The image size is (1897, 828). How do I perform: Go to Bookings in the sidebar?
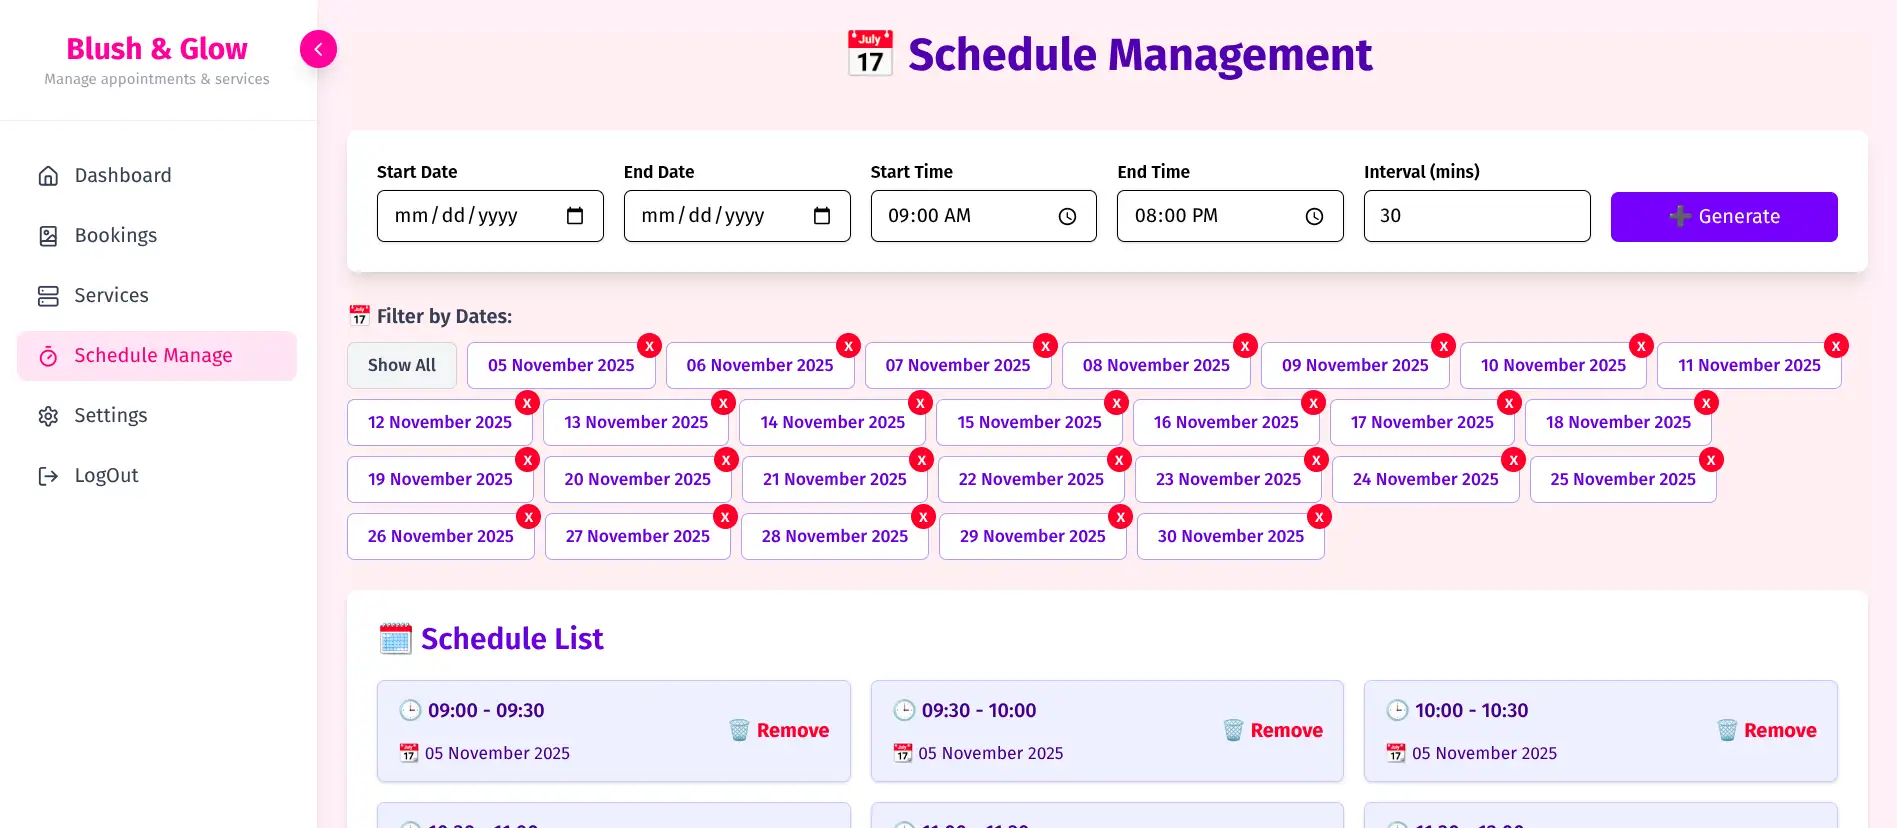115,236
